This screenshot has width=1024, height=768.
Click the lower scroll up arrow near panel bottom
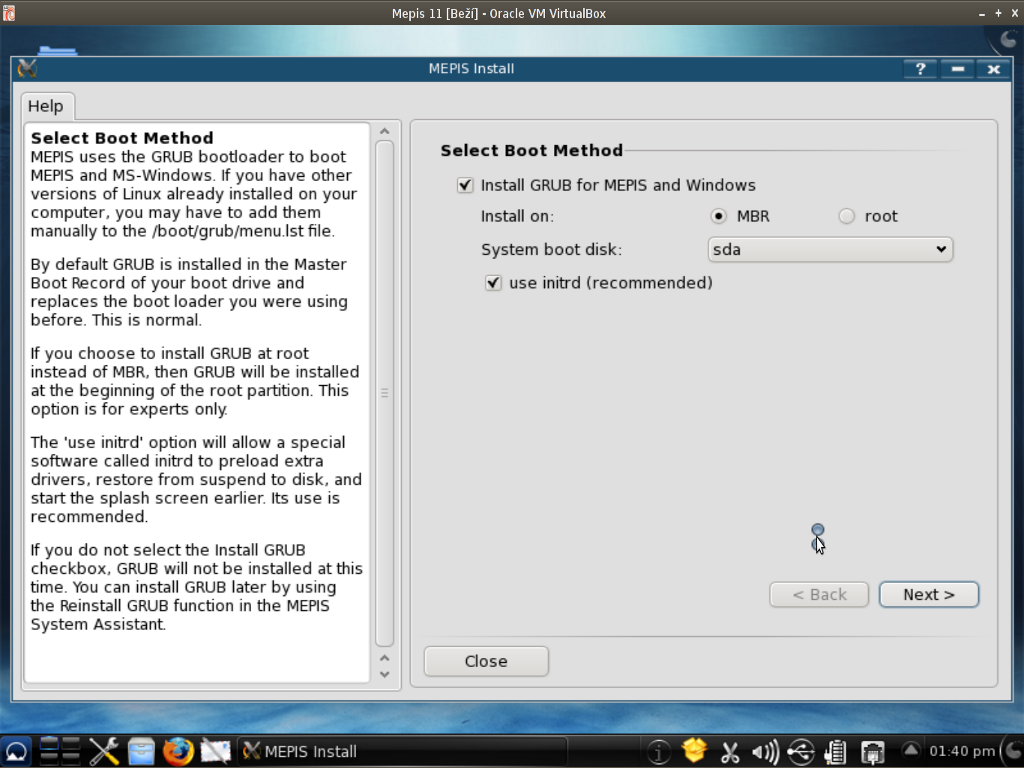click(385, 658)
